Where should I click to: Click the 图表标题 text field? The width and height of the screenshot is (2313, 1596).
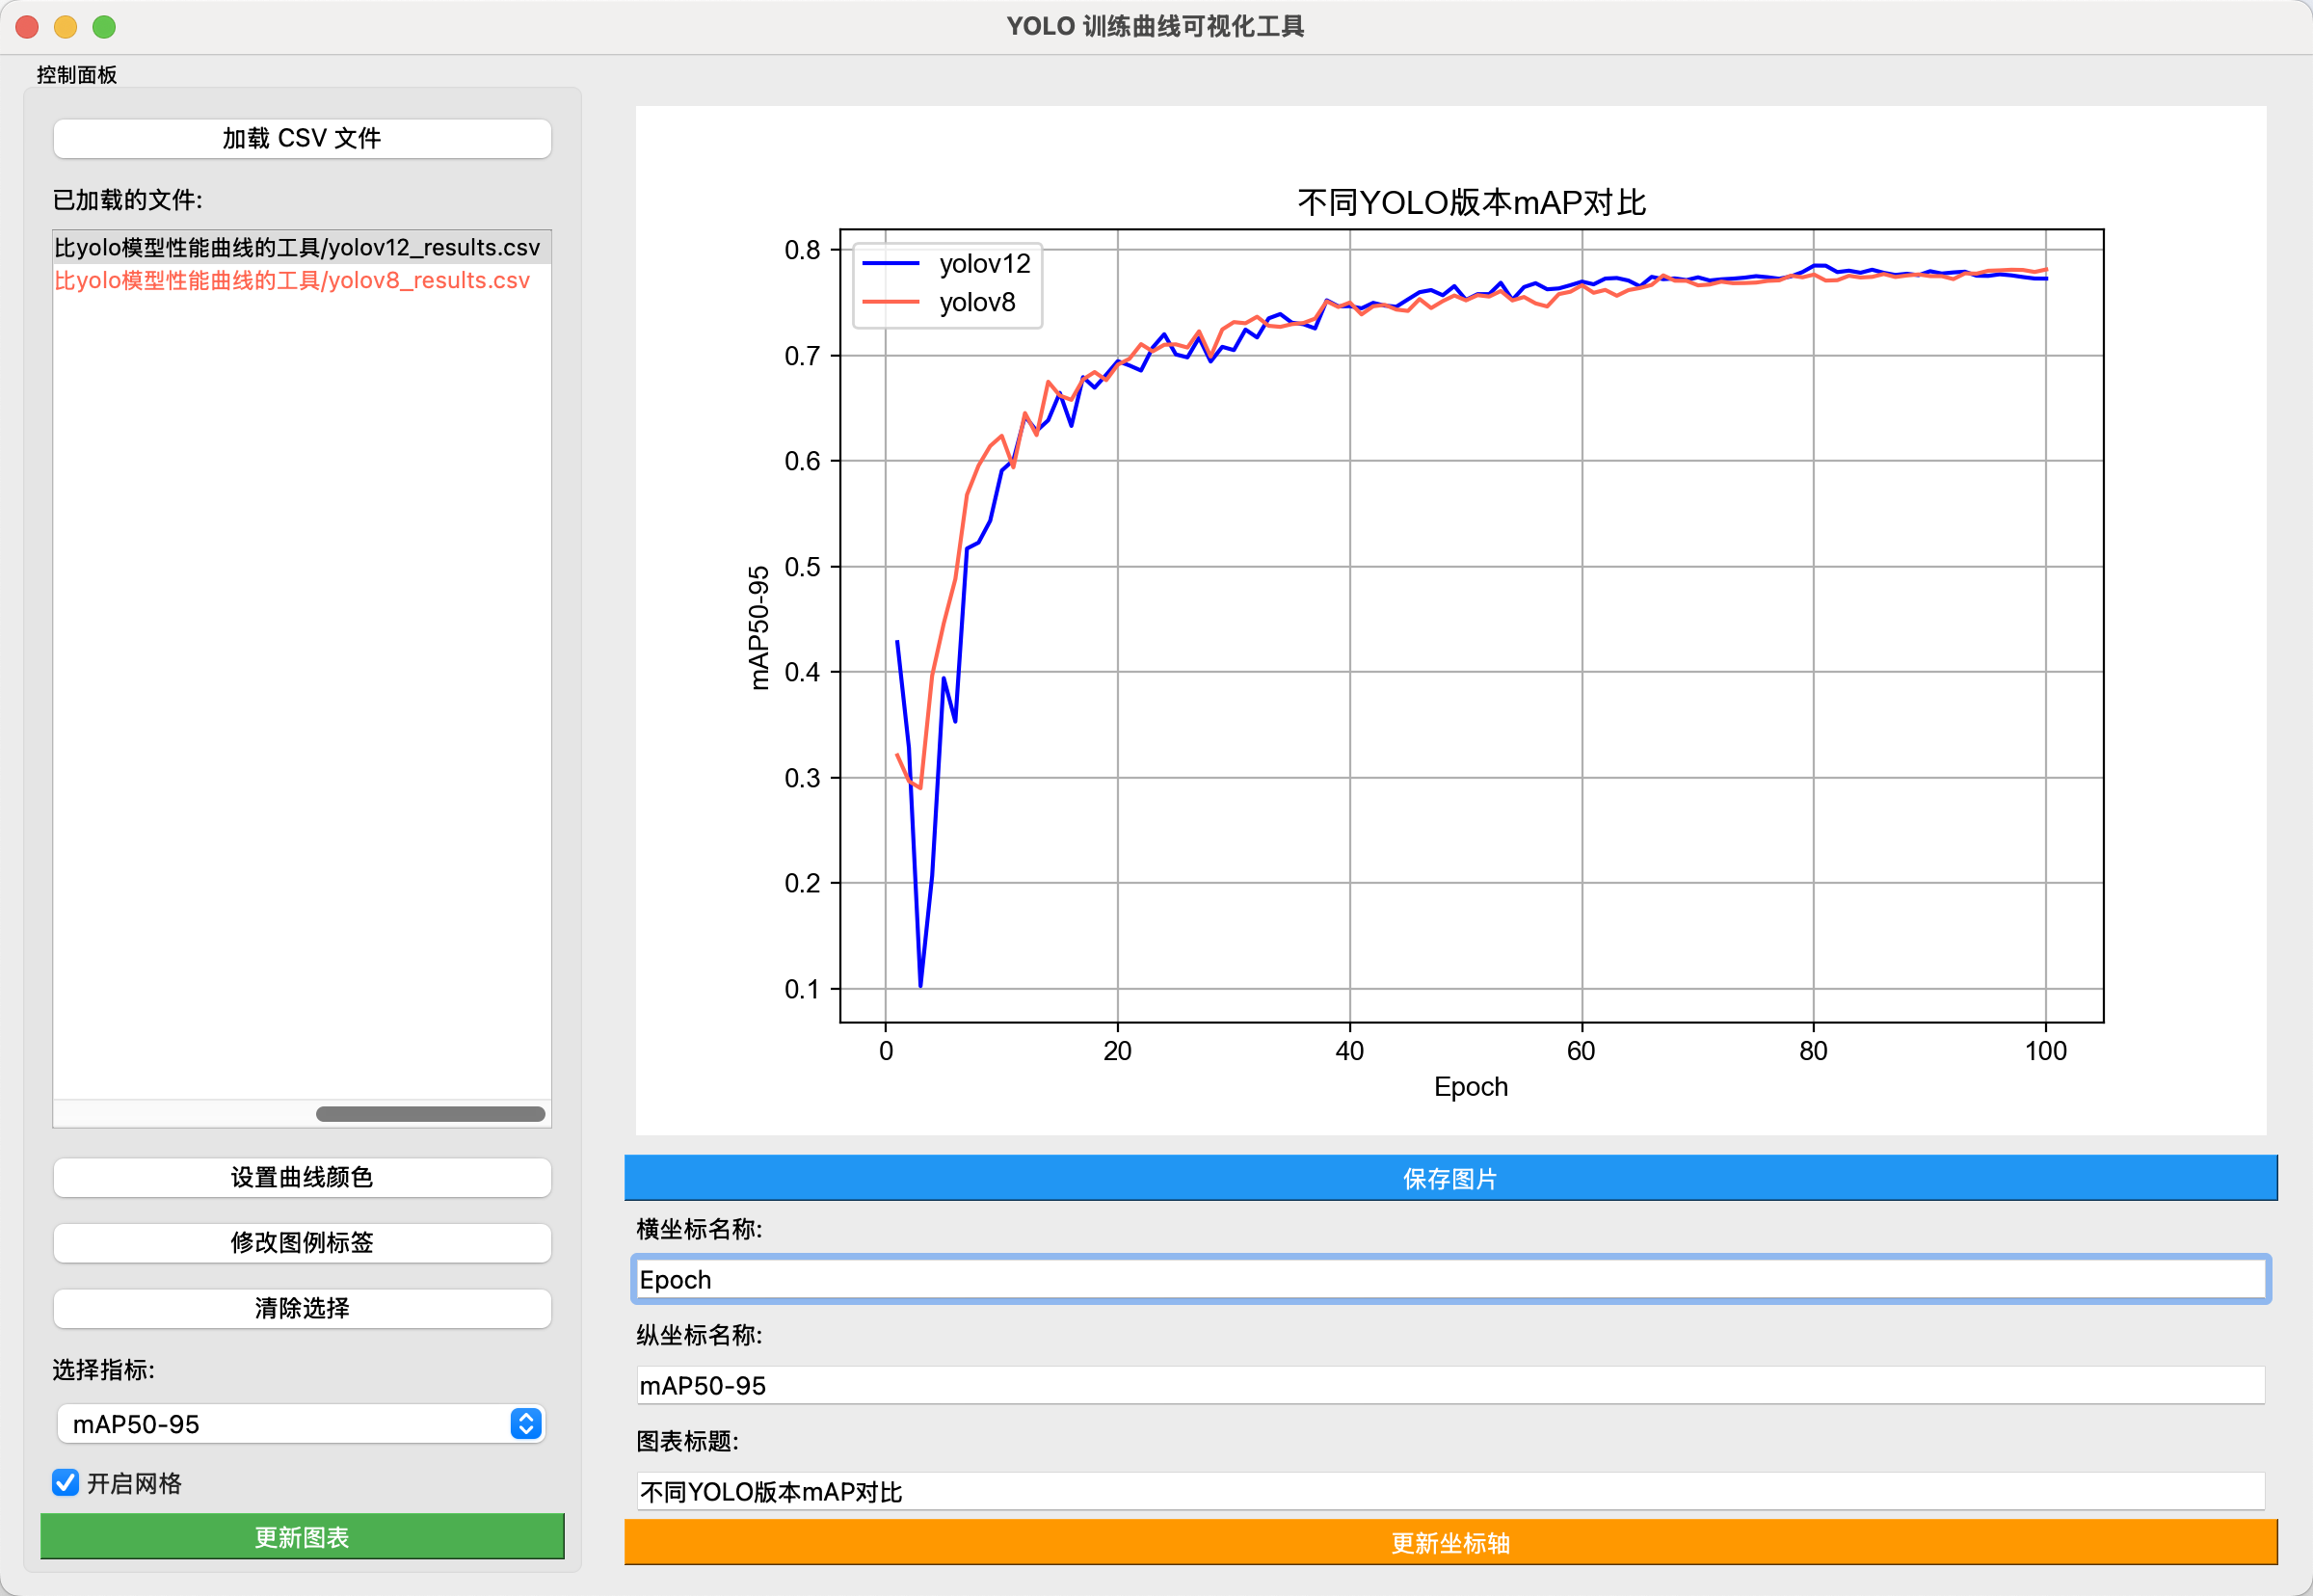point(1449,1491)
